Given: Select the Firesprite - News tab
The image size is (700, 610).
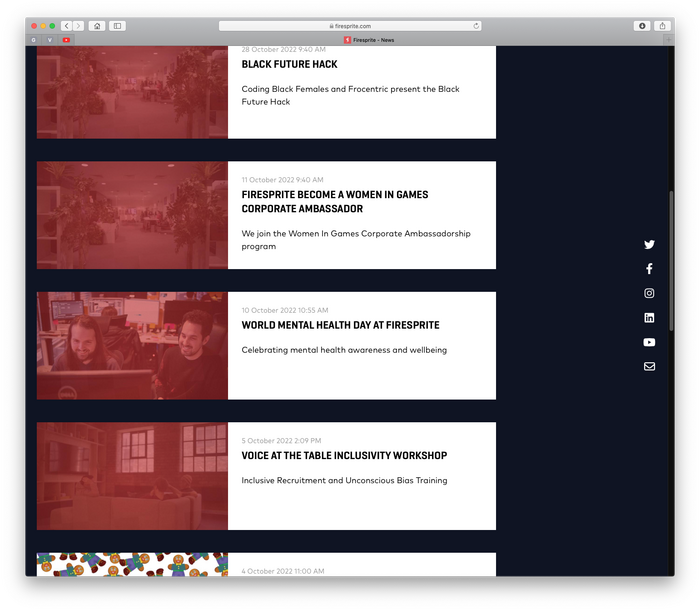Looking at the screenshot, I should [x=369, y=40].
